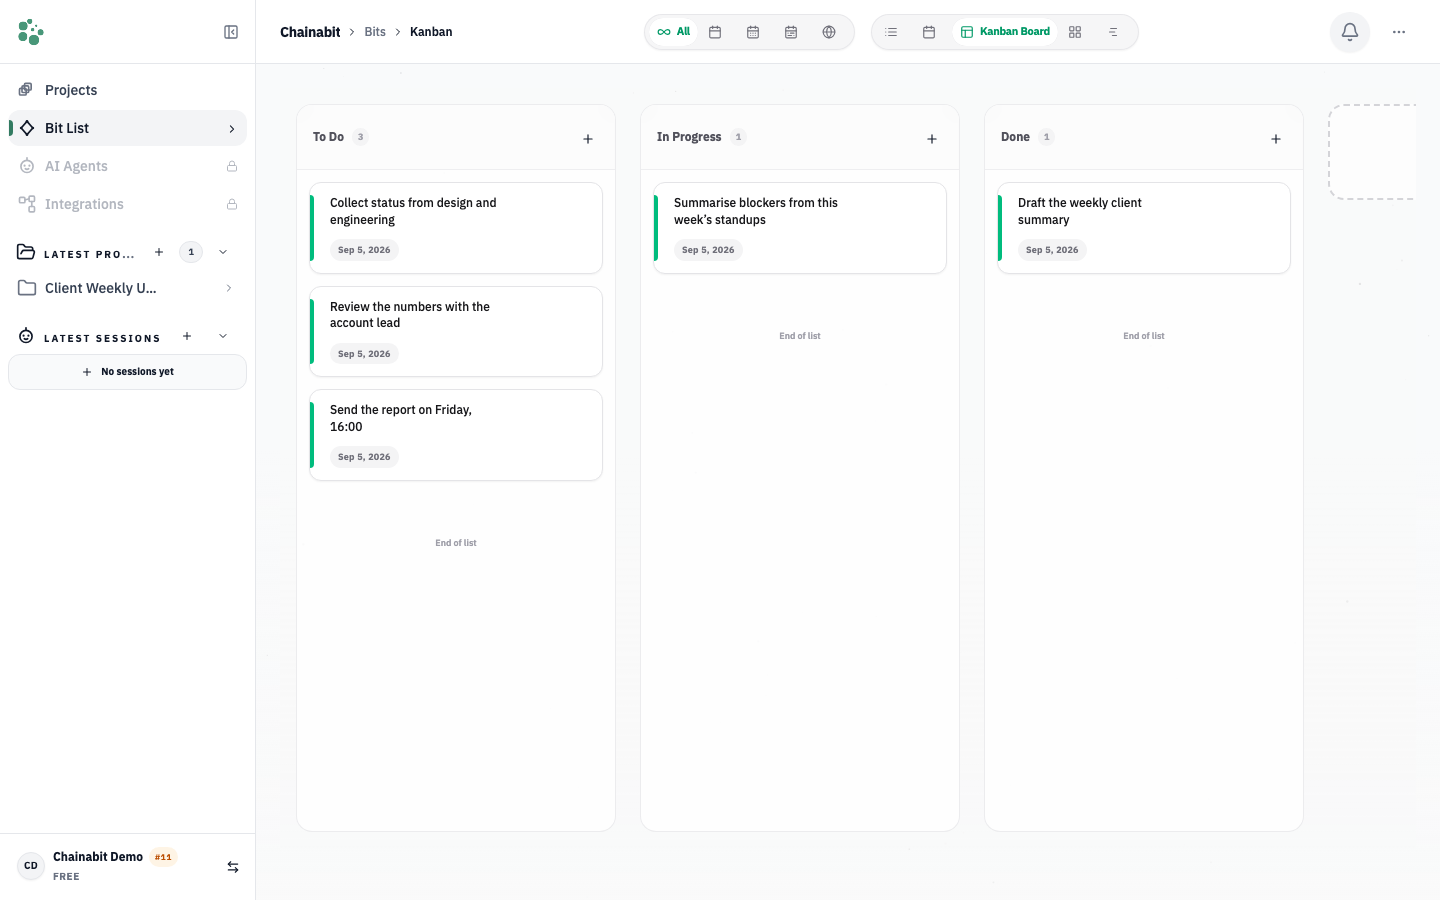Open card 'Send the report on Friday, 16:00'
This screenshot has width=1440, height=900.
tap(456, 435)
